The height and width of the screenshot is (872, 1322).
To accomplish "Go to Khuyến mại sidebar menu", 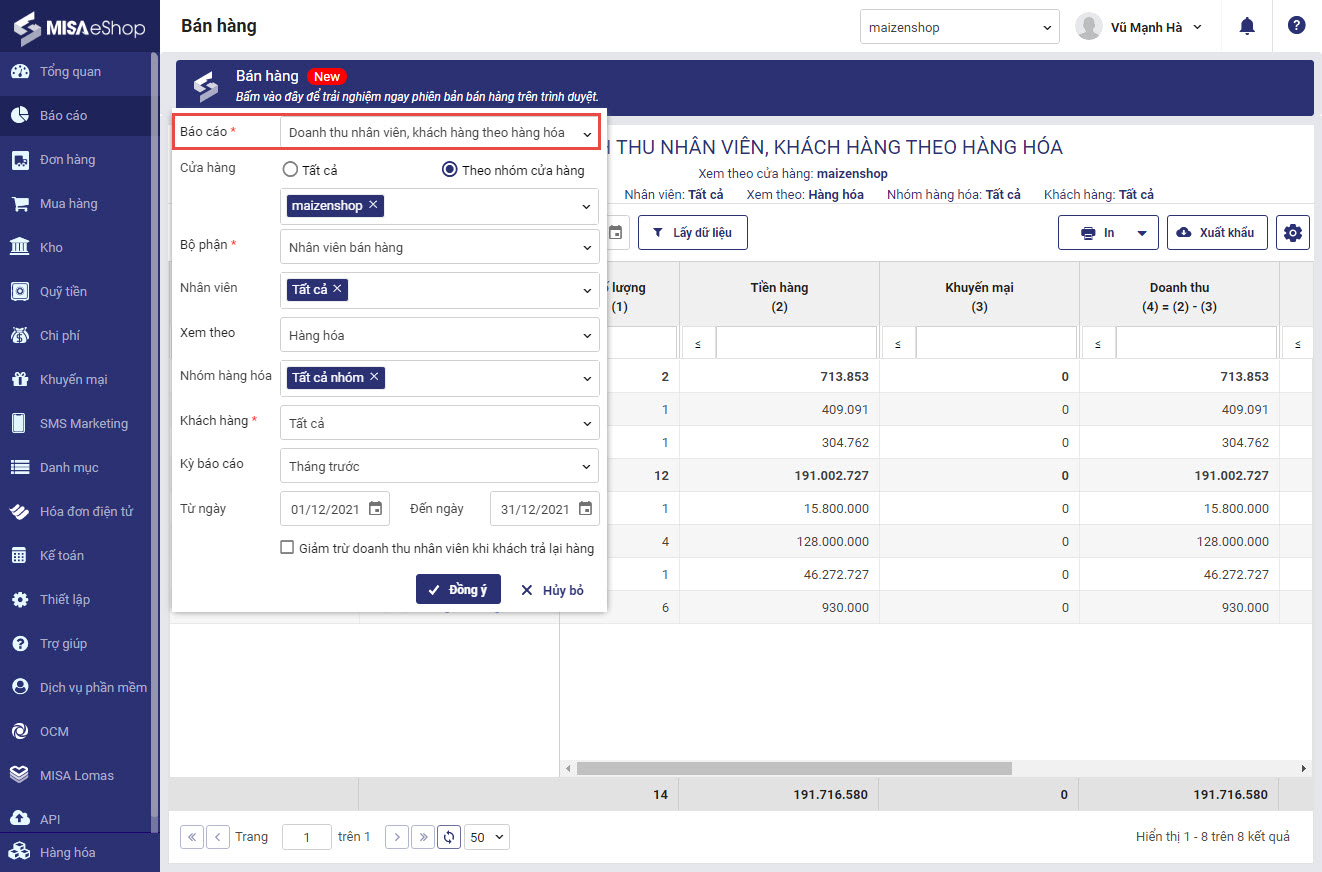I will [73, 380].
